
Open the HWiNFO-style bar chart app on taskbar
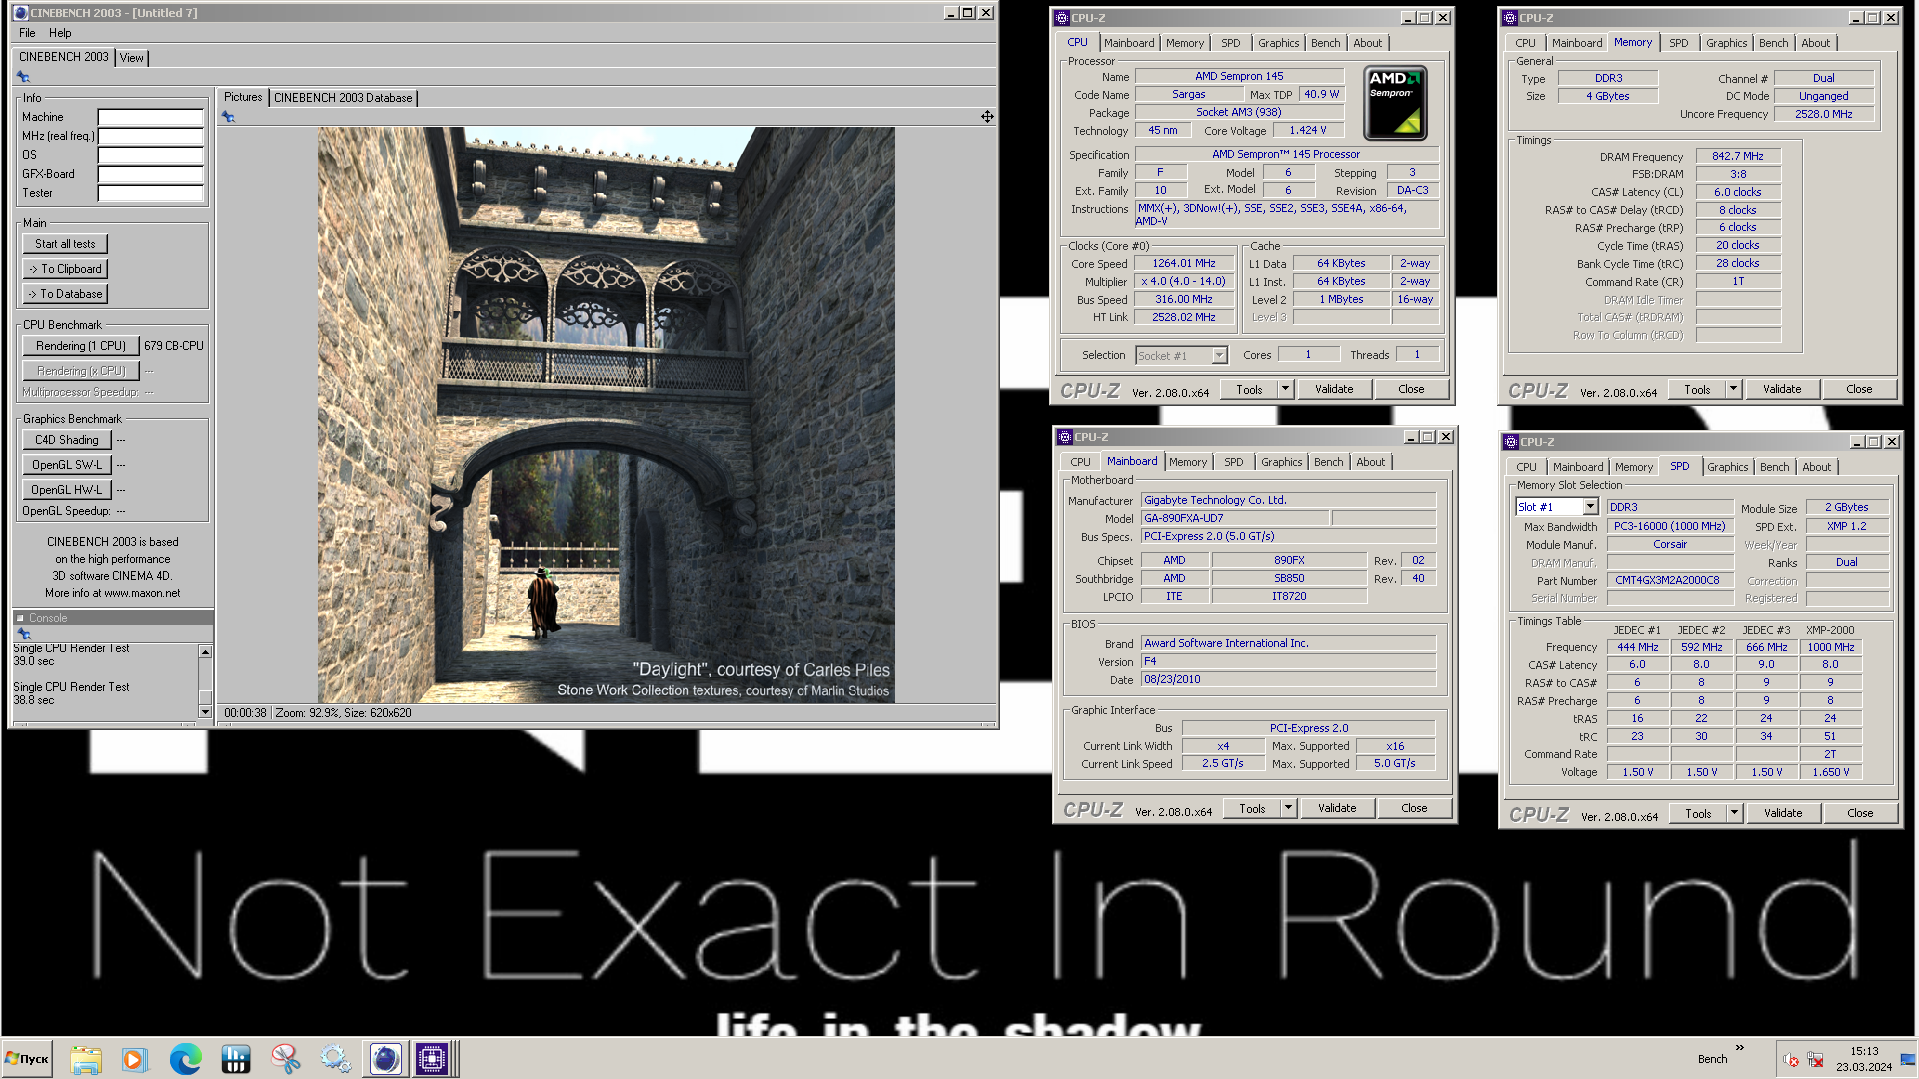click(235, 1059)
